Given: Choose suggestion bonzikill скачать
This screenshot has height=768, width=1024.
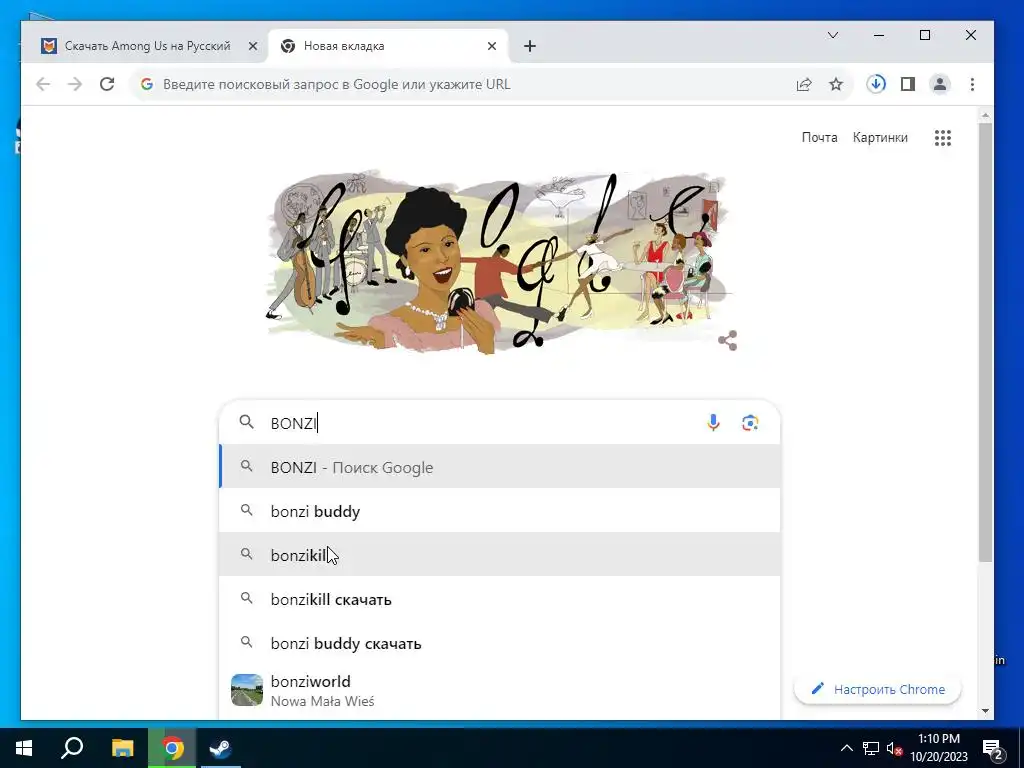Looking at the screenshot, I should pos(500,599).
